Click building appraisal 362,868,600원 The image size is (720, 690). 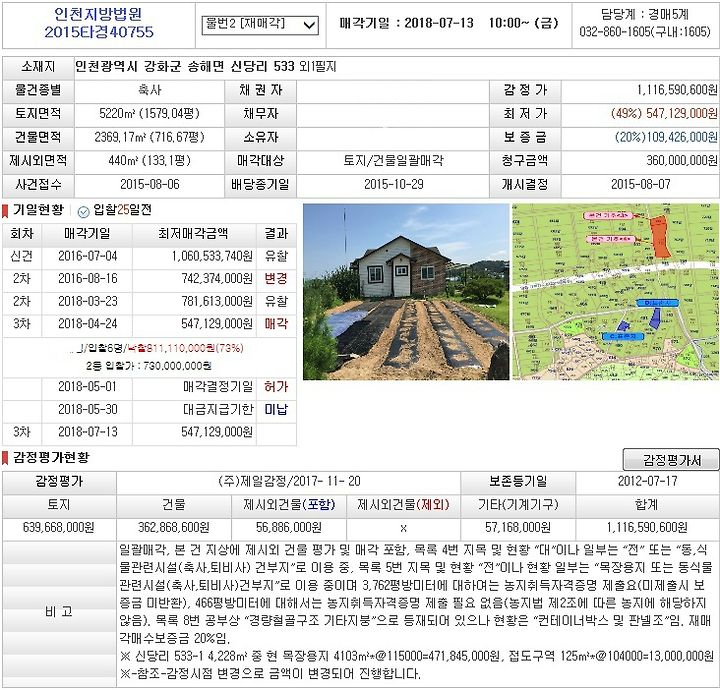coord(174,527)
